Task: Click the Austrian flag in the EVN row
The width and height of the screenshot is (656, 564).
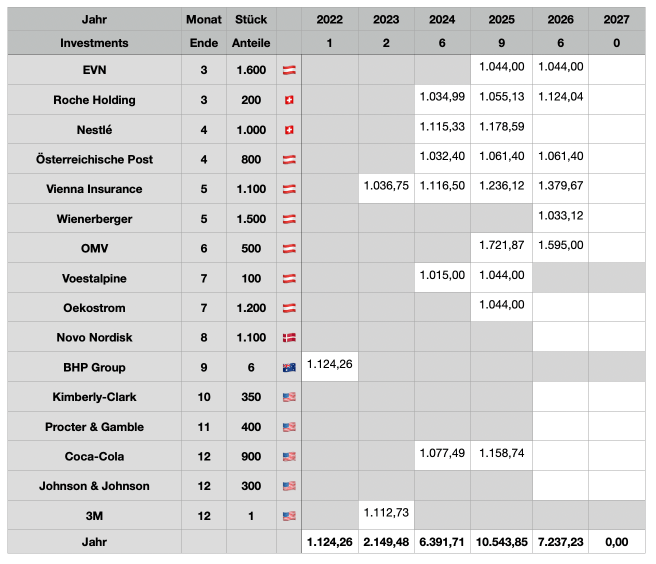Action: (x=290, y=70)
